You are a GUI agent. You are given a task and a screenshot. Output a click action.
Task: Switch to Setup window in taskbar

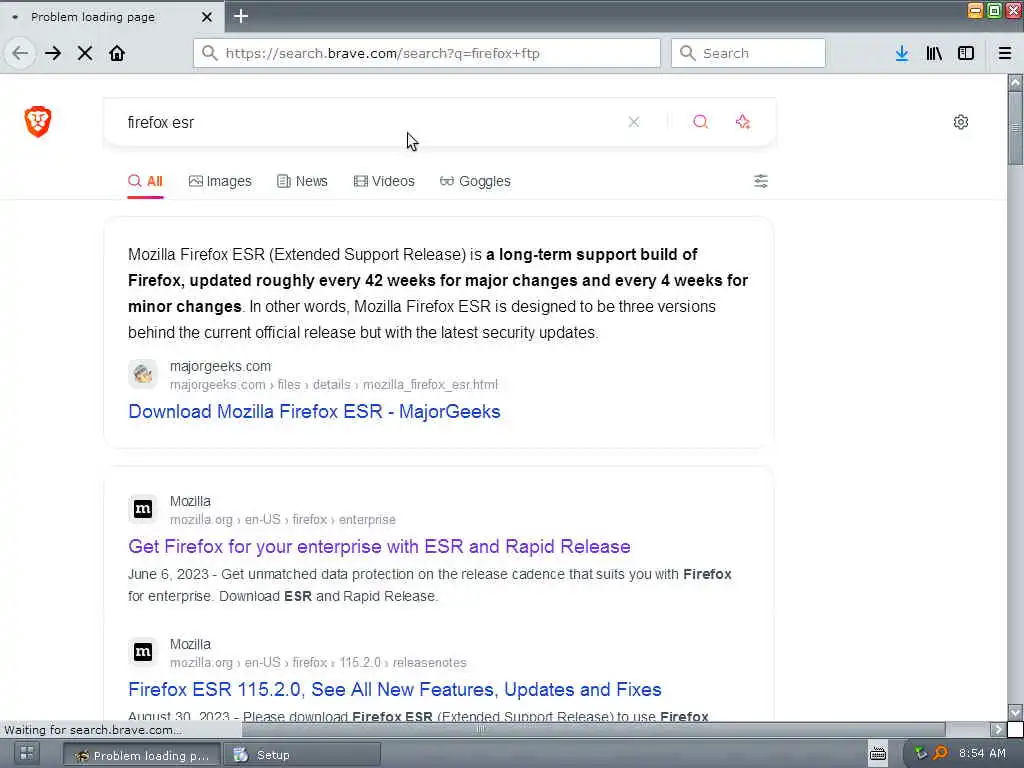tap(302, 755)
